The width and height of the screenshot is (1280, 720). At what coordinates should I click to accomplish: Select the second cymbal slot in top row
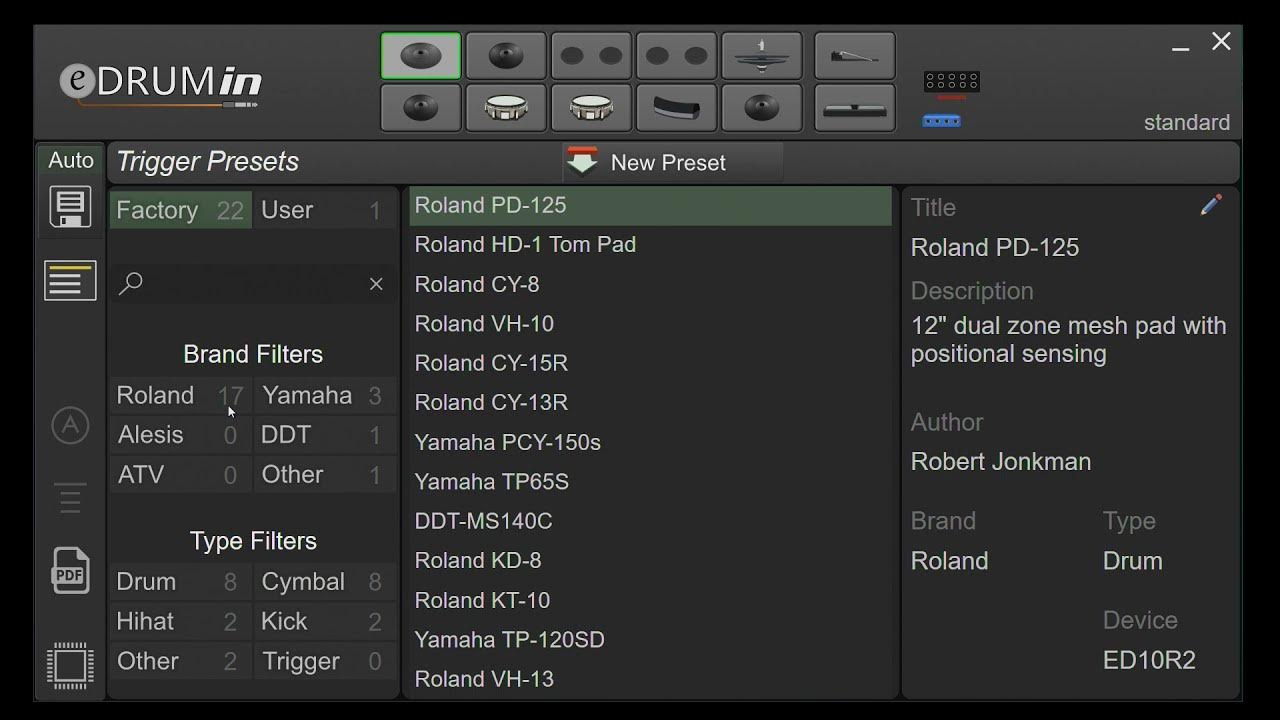click(506, 56)
